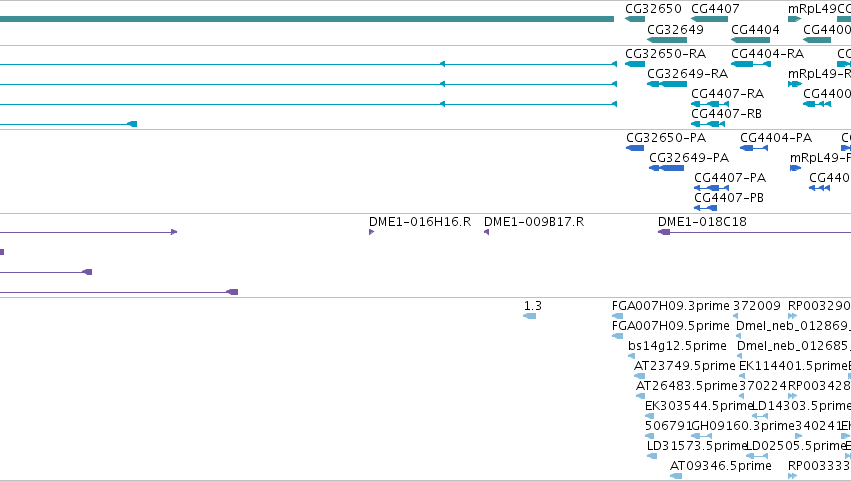
Task: Select the light blue glyph under 1.3
Action: 530,316
